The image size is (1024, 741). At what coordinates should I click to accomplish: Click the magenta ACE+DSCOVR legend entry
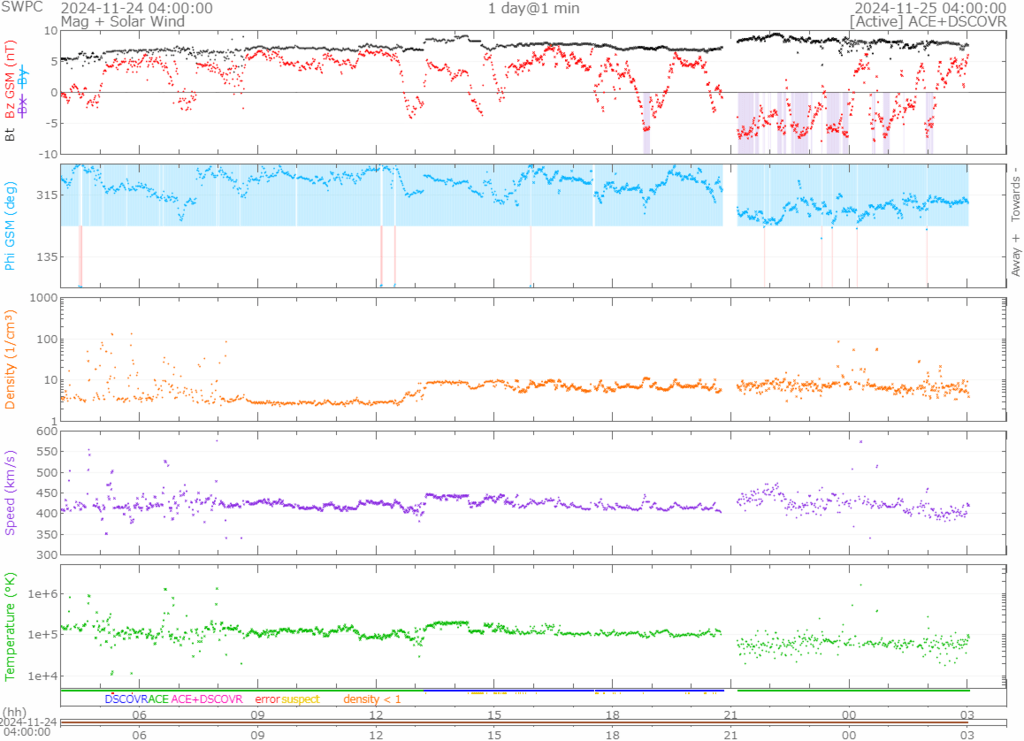pyautogui.click(x=207, y=699)
